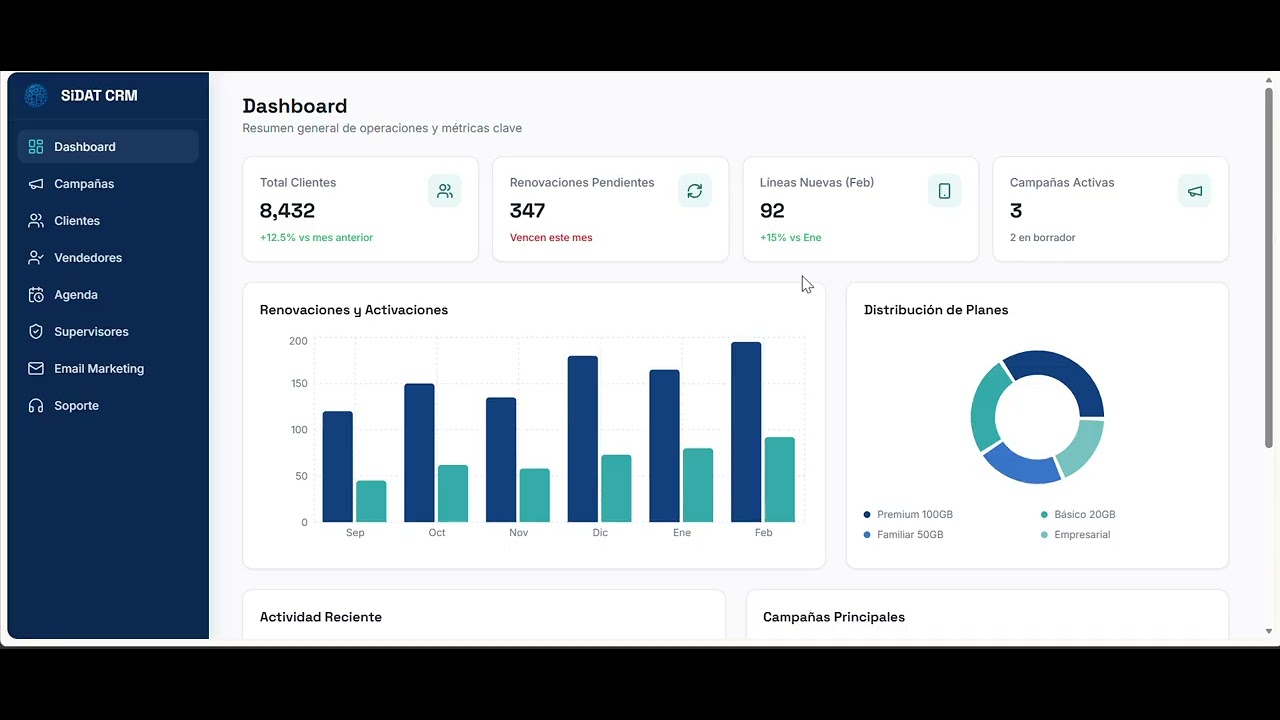Image resolution: width=1280 pixels, height=720 pixels.
Task: Click the dark blue Oct bar
Action: (419, 453)
